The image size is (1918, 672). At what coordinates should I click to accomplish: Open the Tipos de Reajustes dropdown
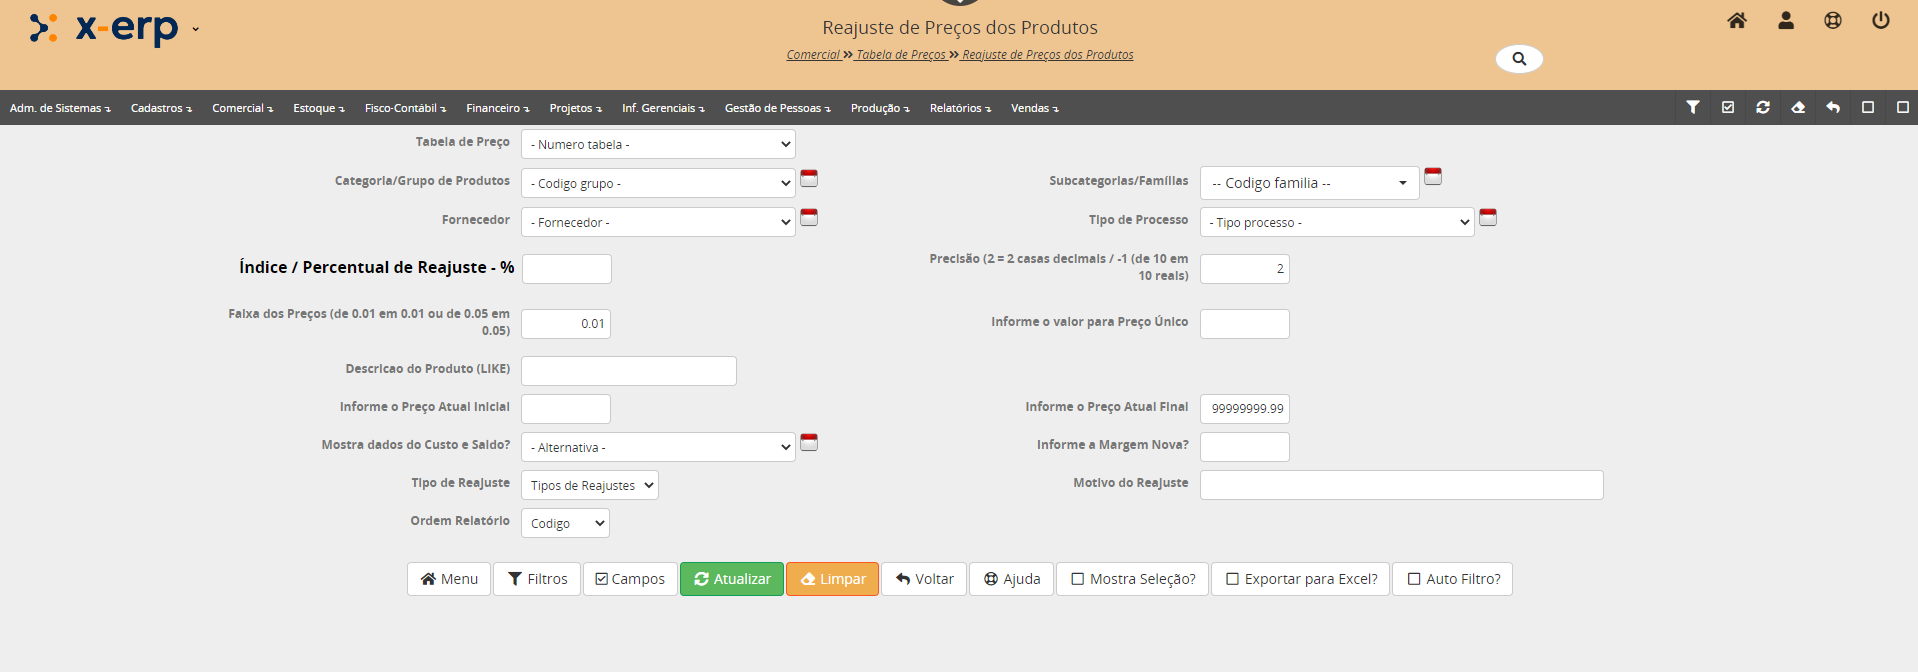pos(589,486)
